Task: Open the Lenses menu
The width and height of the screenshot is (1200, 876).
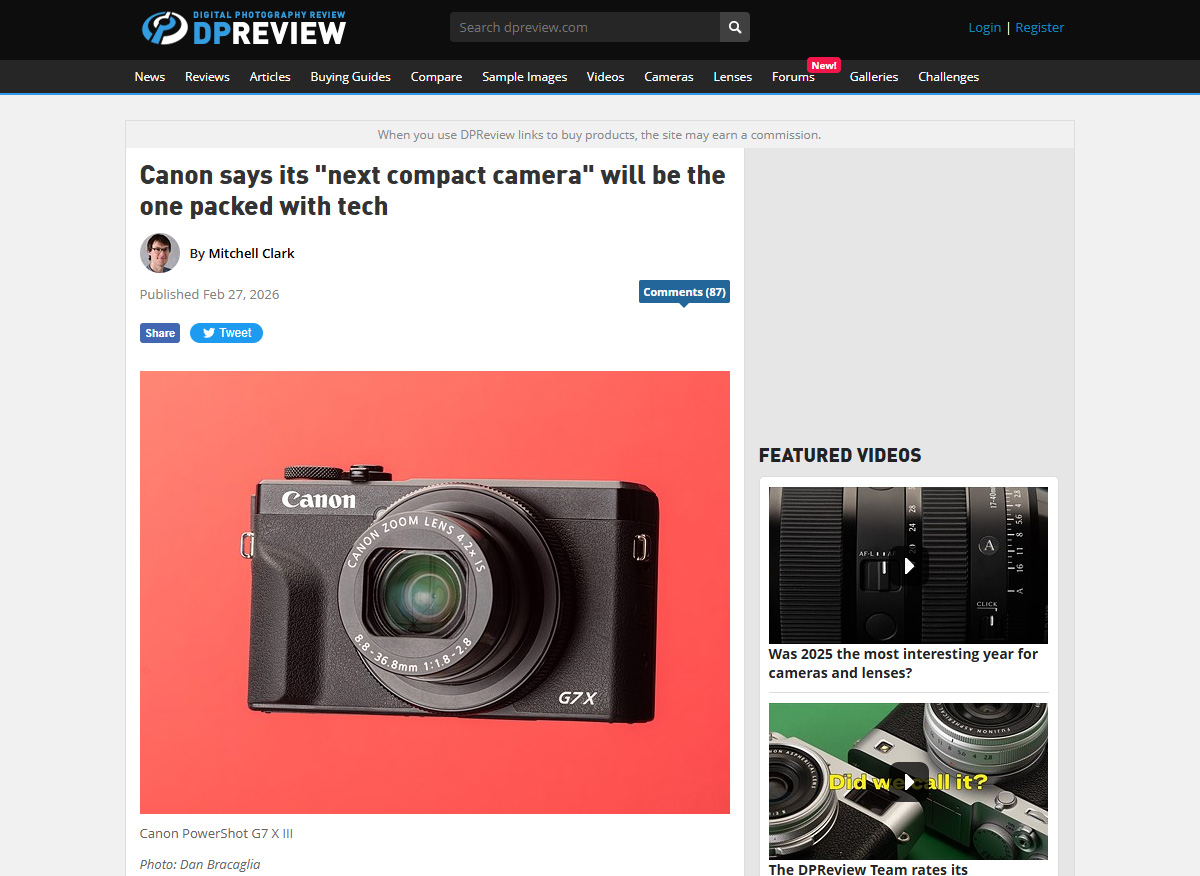Action: click(732, 77)
